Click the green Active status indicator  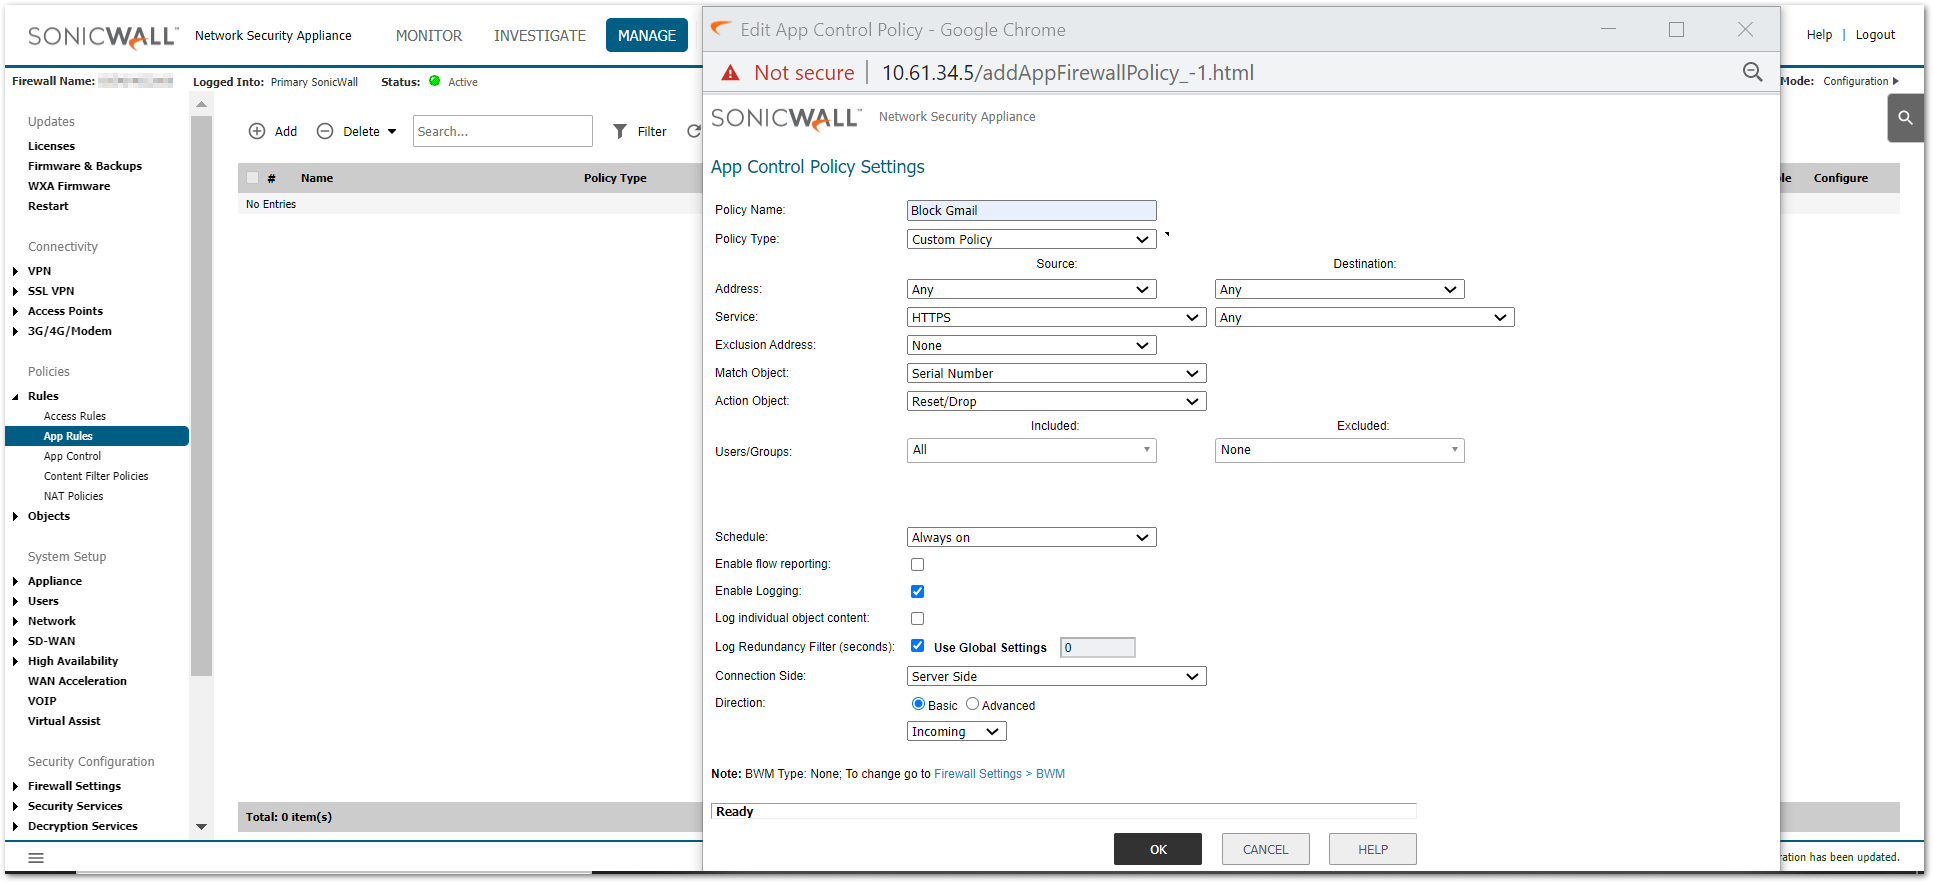click(x=435, y=81)
